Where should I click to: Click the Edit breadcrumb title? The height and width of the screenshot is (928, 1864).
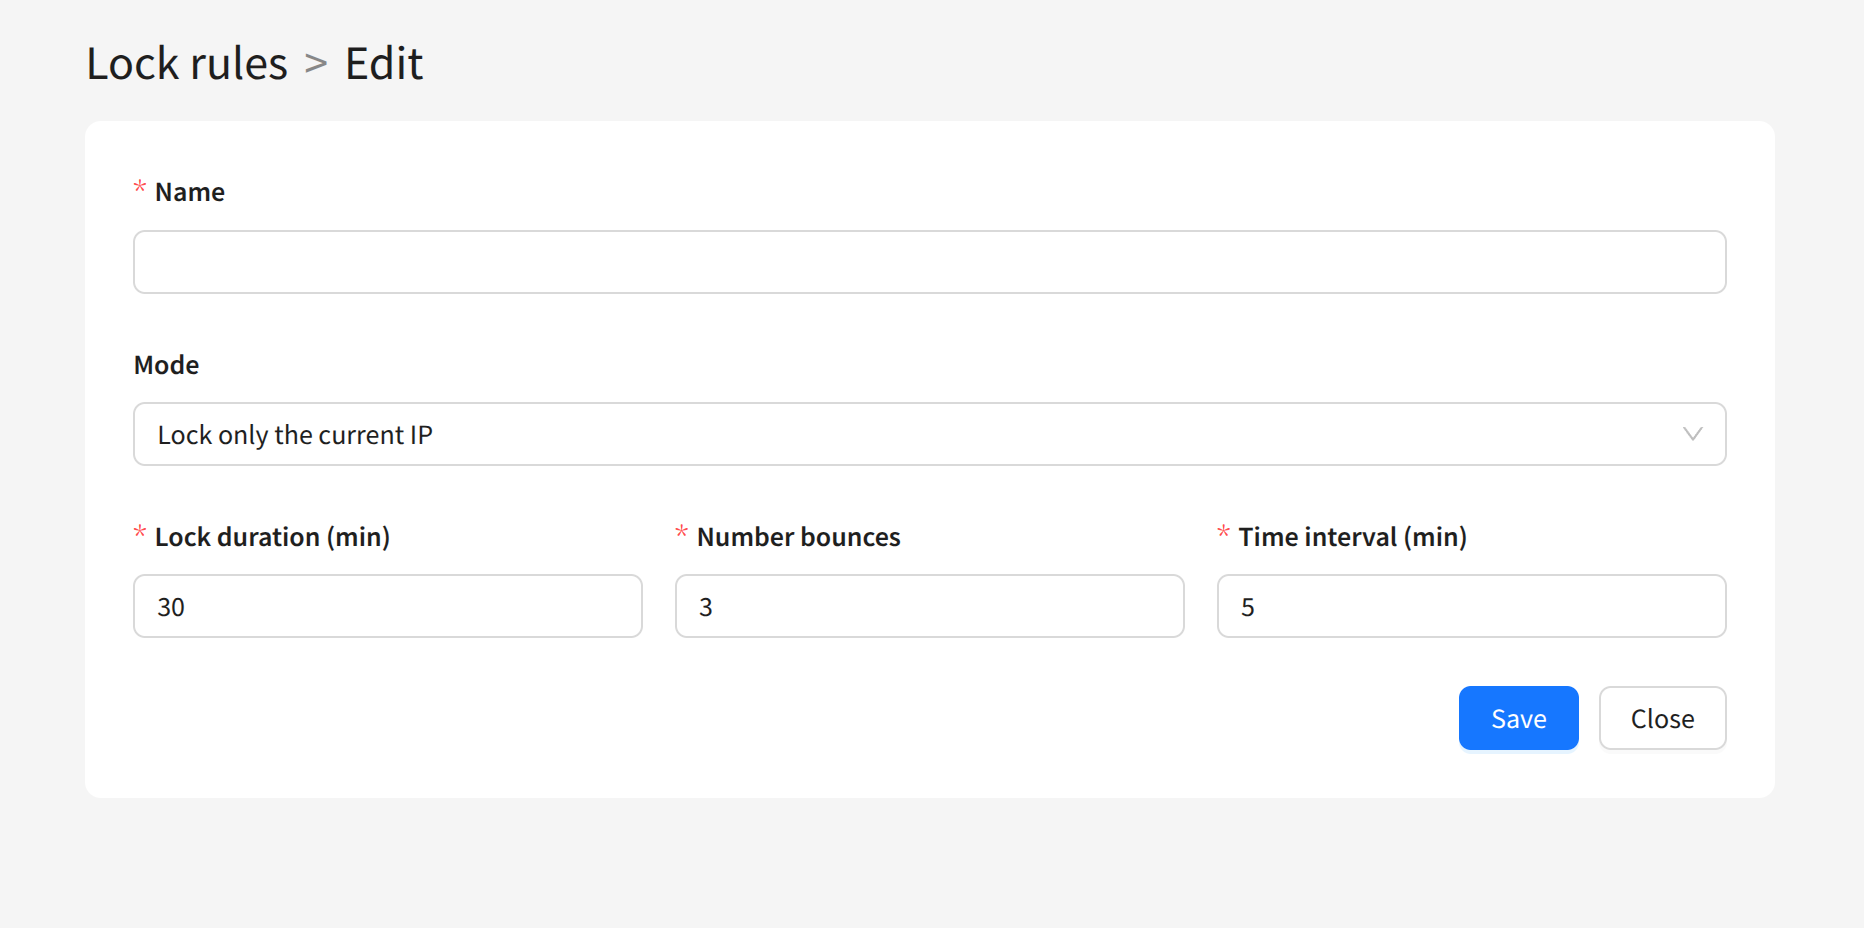(x=384, y=64)
